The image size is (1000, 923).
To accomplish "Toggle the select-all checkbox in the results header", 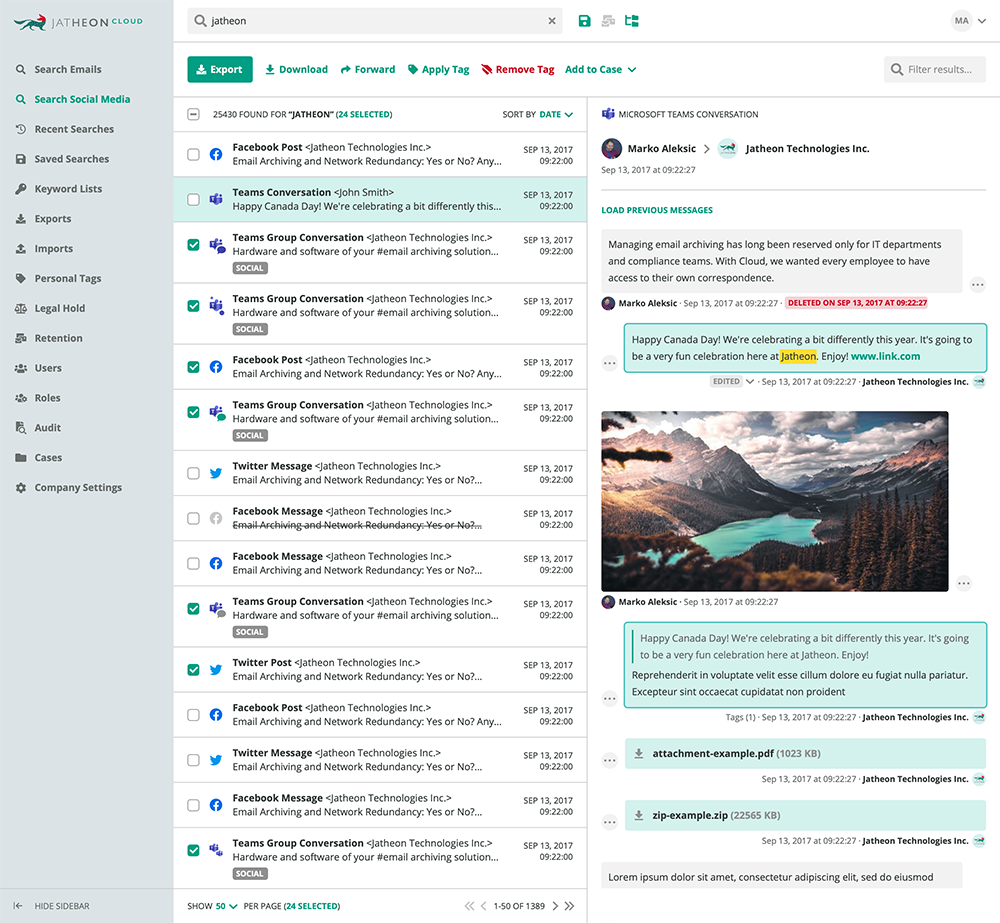I will [193, 114].
